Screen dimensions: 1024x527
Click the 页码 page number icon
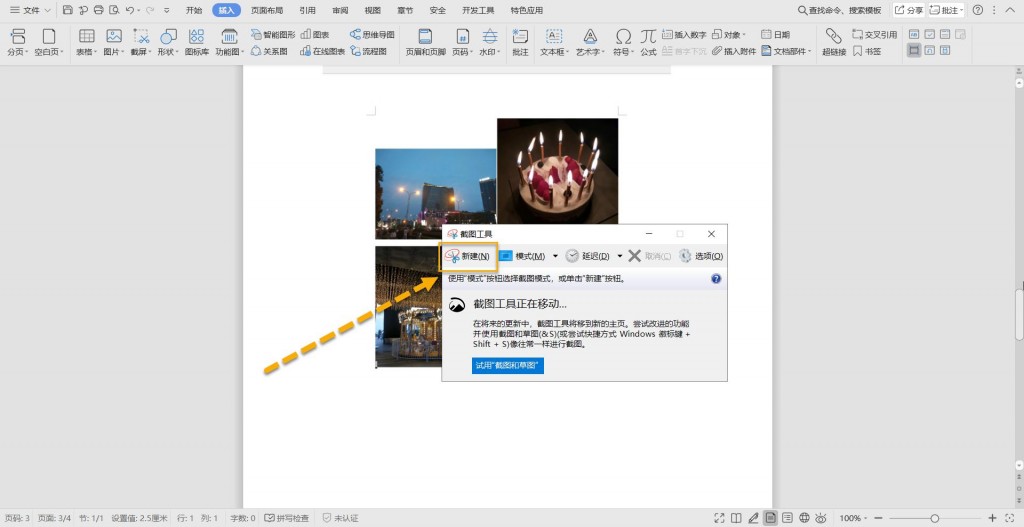(462, 37)
